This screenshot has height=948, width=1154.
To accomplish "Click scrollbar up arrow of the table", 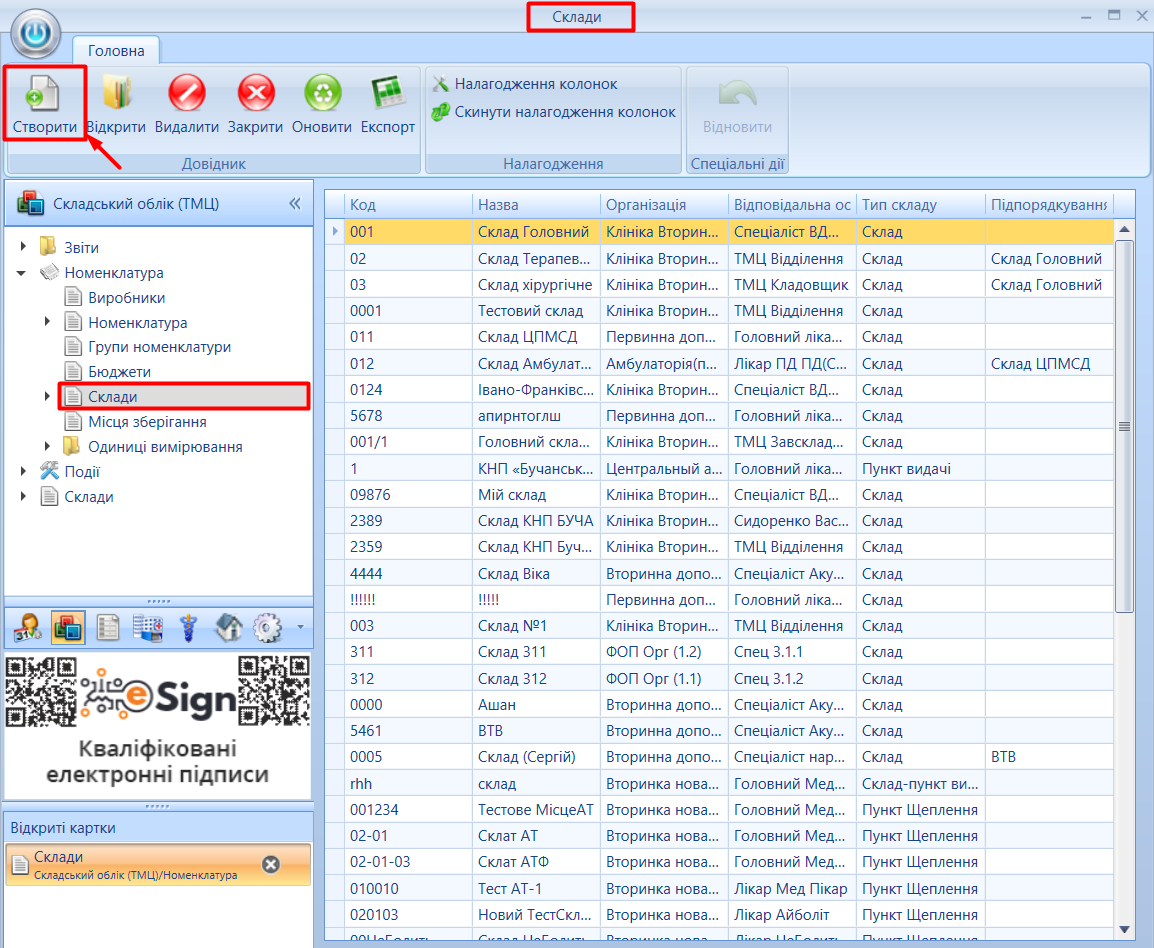I will pyautogui.click(x=1124, y=229).
